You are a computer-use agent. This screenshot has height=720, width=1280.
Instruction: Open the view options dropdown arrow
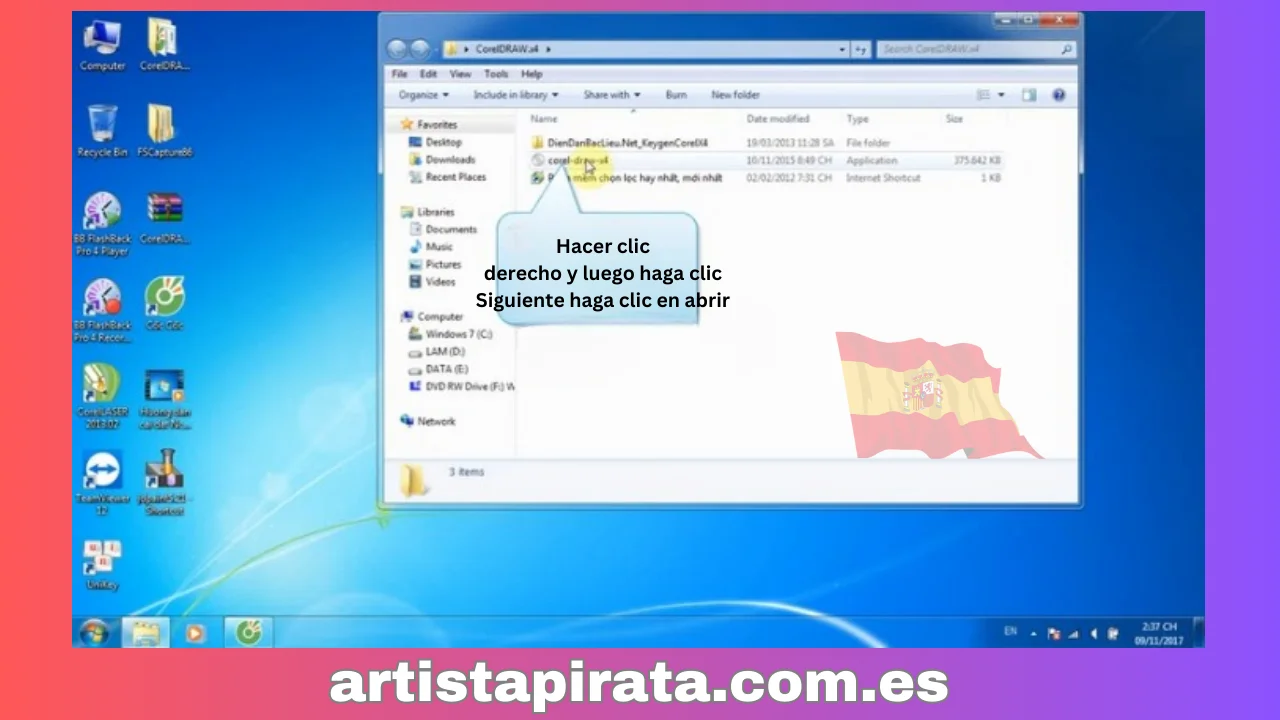(x=1001, y=95)
